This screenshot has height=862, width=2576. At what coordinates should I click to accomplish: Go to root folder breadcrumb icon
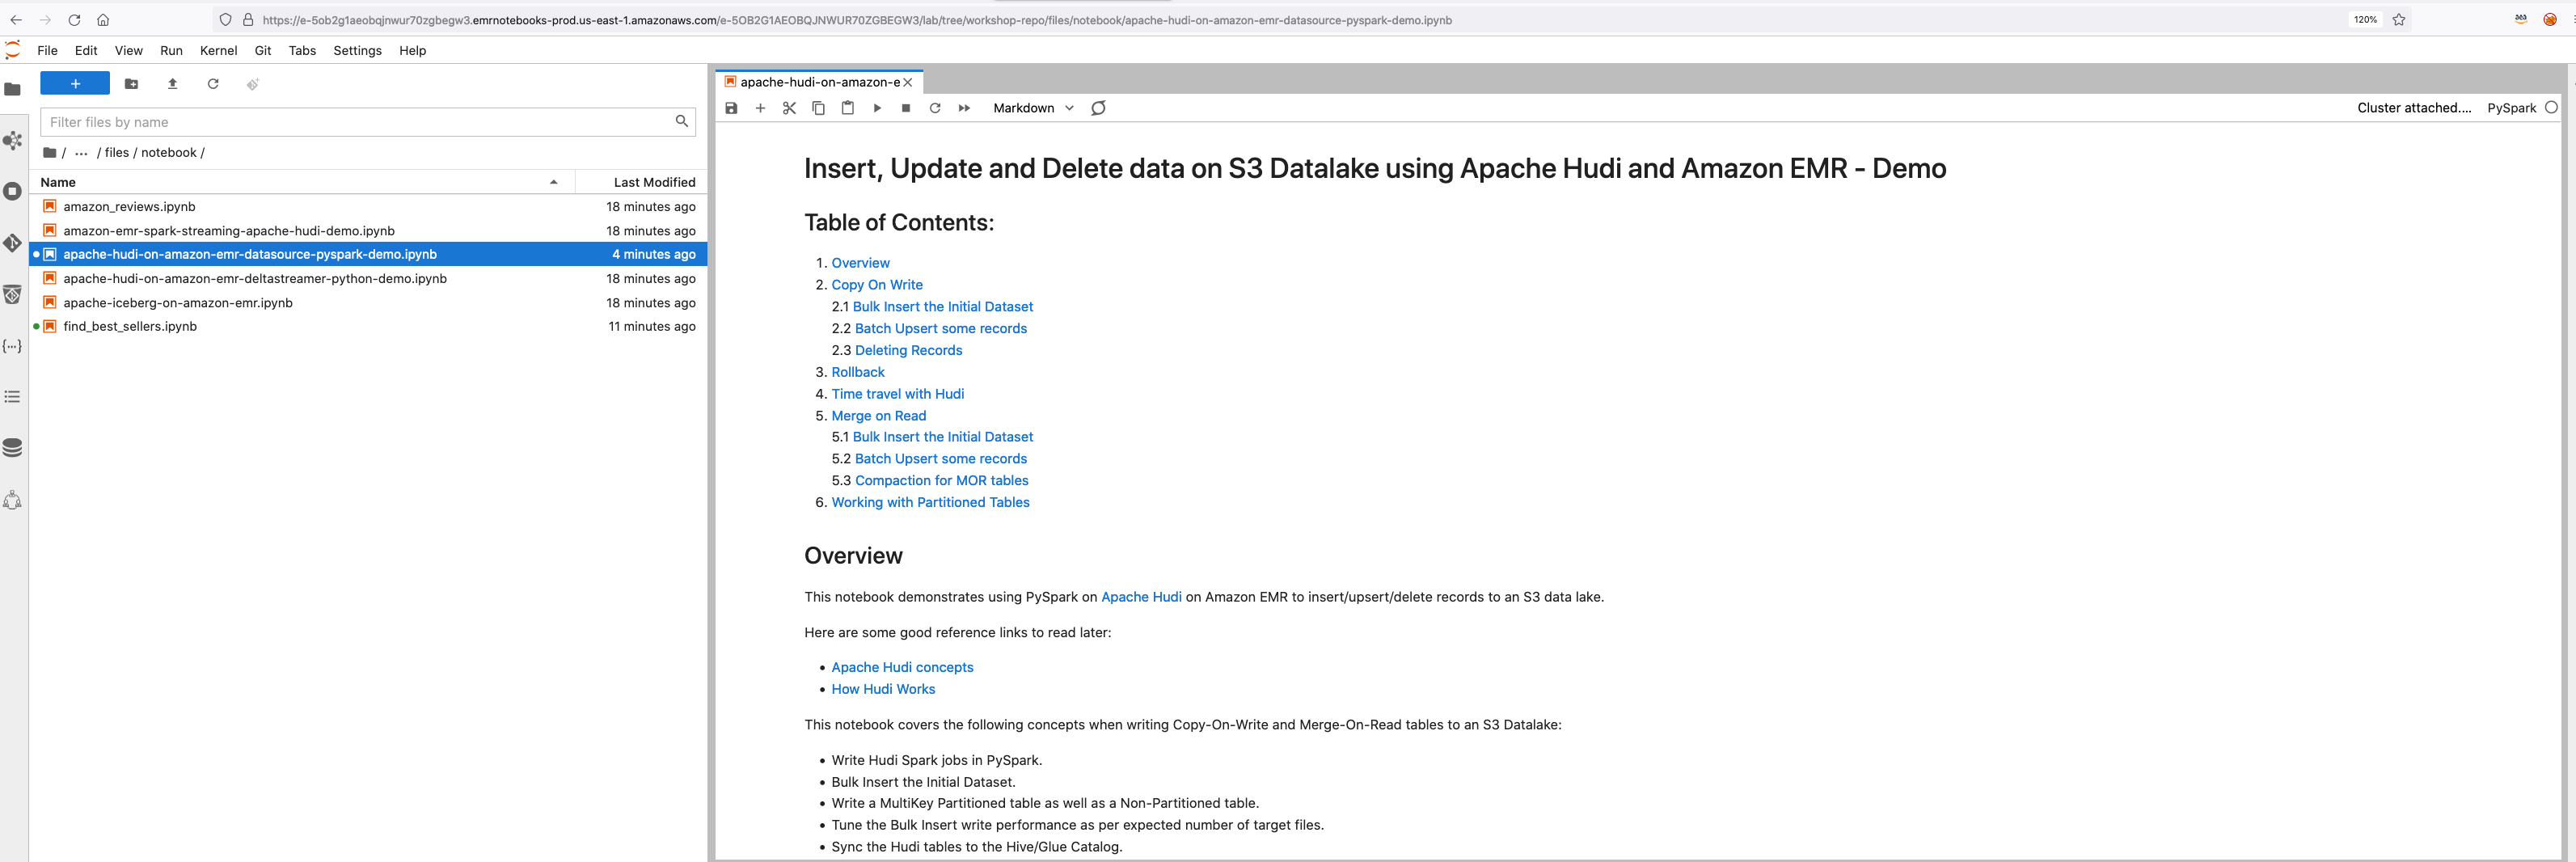(x=50, y=153)
